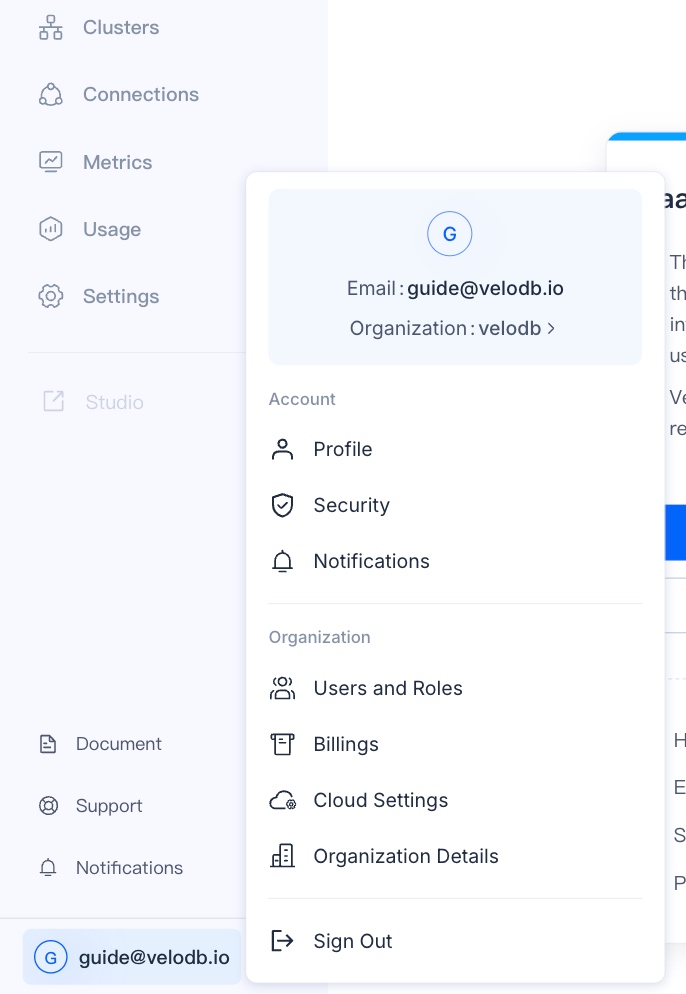Click the Billings receipt icon
686x994 pixels.
pos(283,744)
